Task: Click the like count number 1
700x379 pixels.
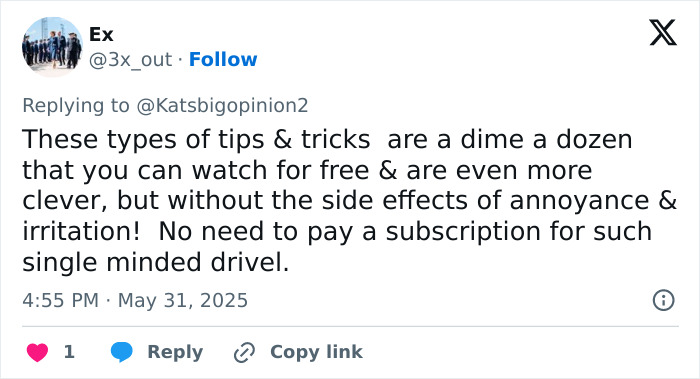Action: tap(69, 352)
